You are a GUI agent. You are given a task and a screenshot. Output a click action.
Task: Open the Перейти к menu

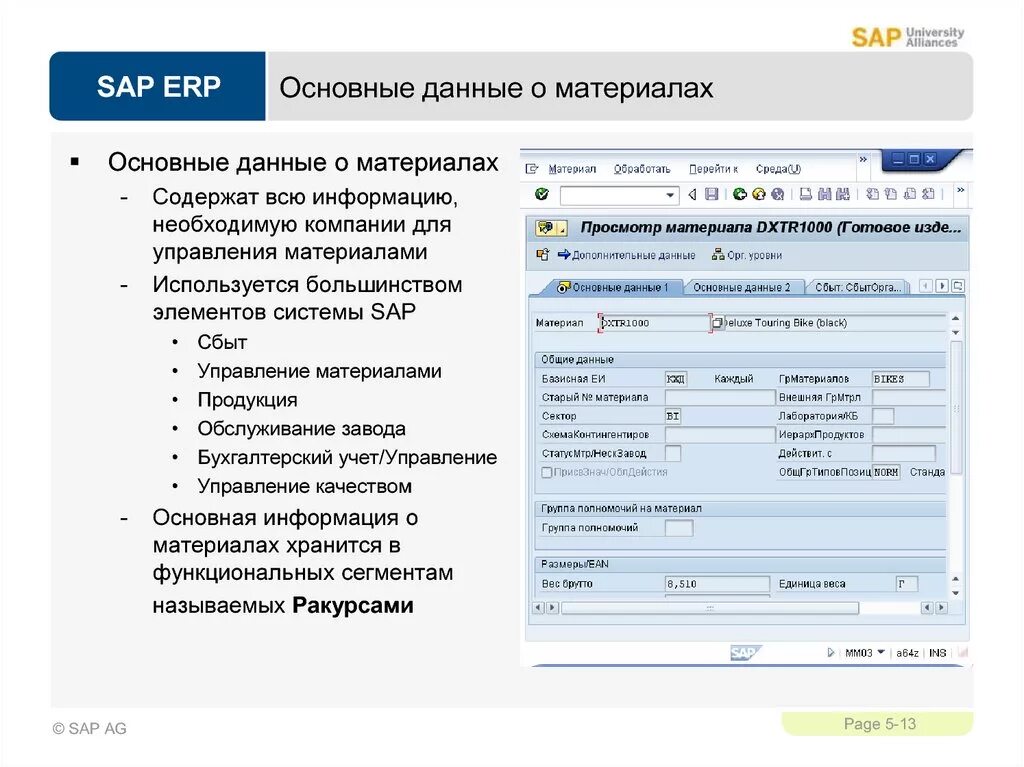pyautogui.click(x=713, y=169)
